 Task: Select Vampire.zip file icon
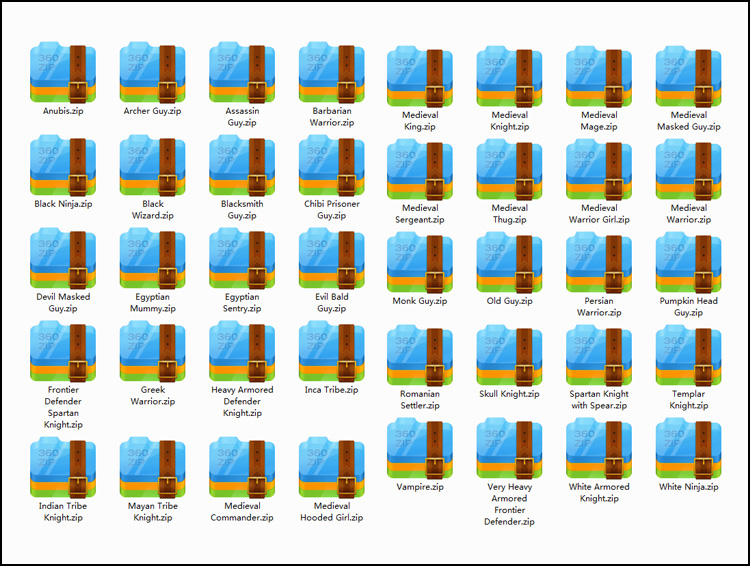pos(420,449)
